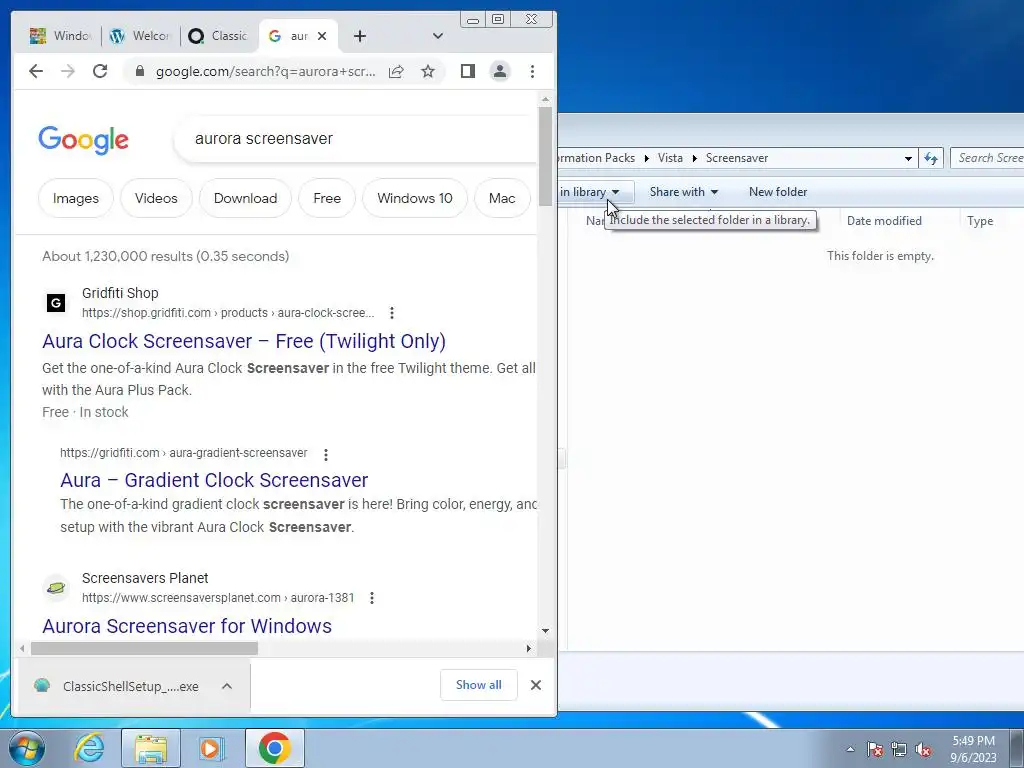
Task: Show hidden system tray icons
Action: (x=850, y=749)
